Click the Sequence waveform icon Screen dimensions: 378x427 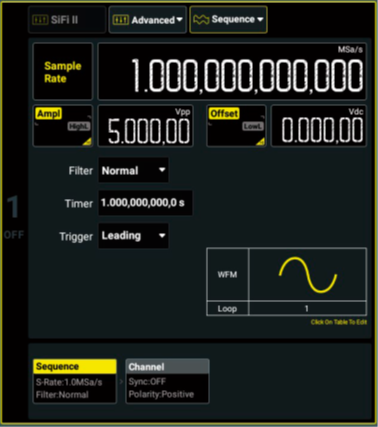click(x=201, y=20)
